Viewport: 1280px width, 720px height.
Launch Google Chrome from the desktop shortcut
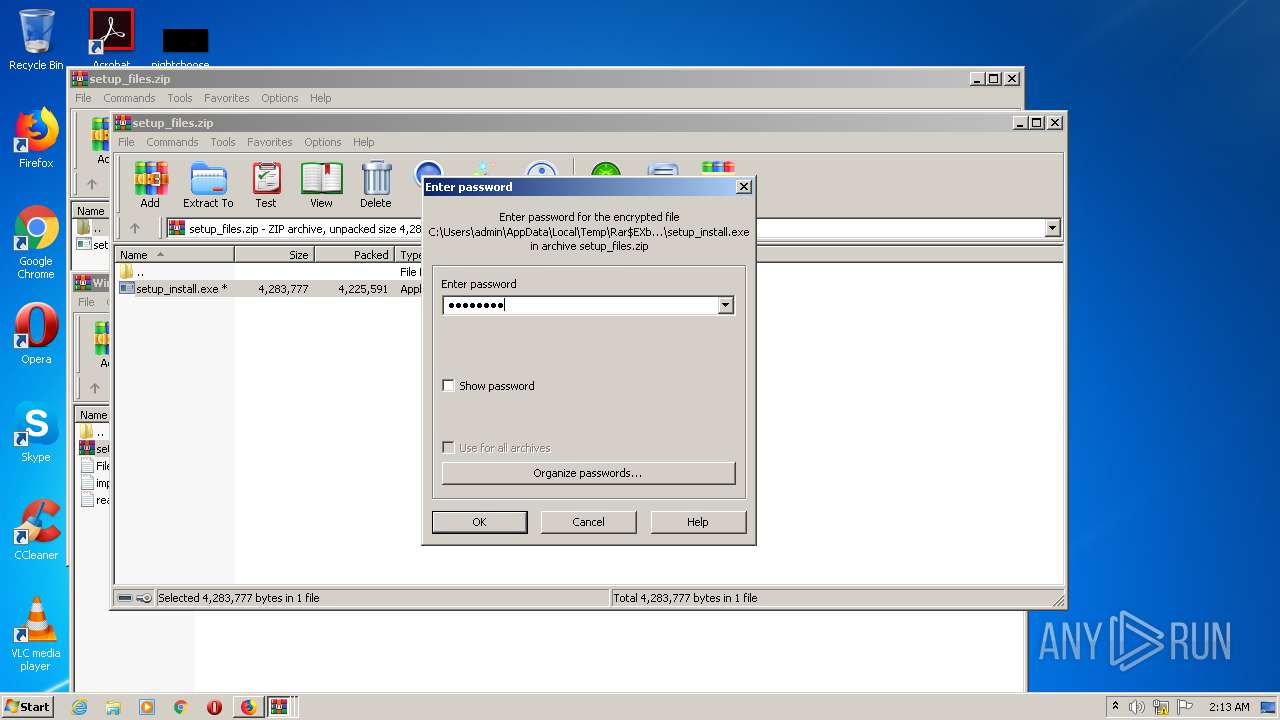[36, 243]
